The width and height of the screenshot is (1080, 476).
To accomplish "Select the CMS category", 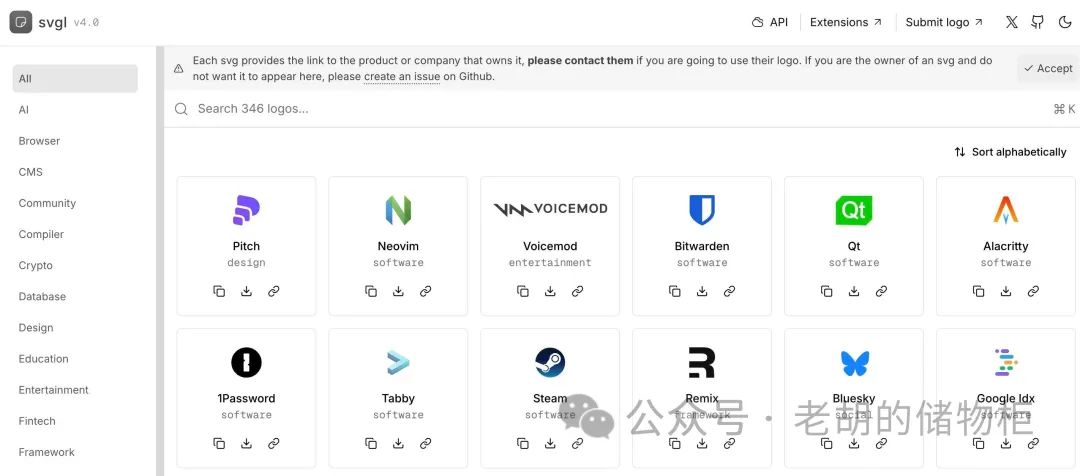I will click(x=75, y=172).
